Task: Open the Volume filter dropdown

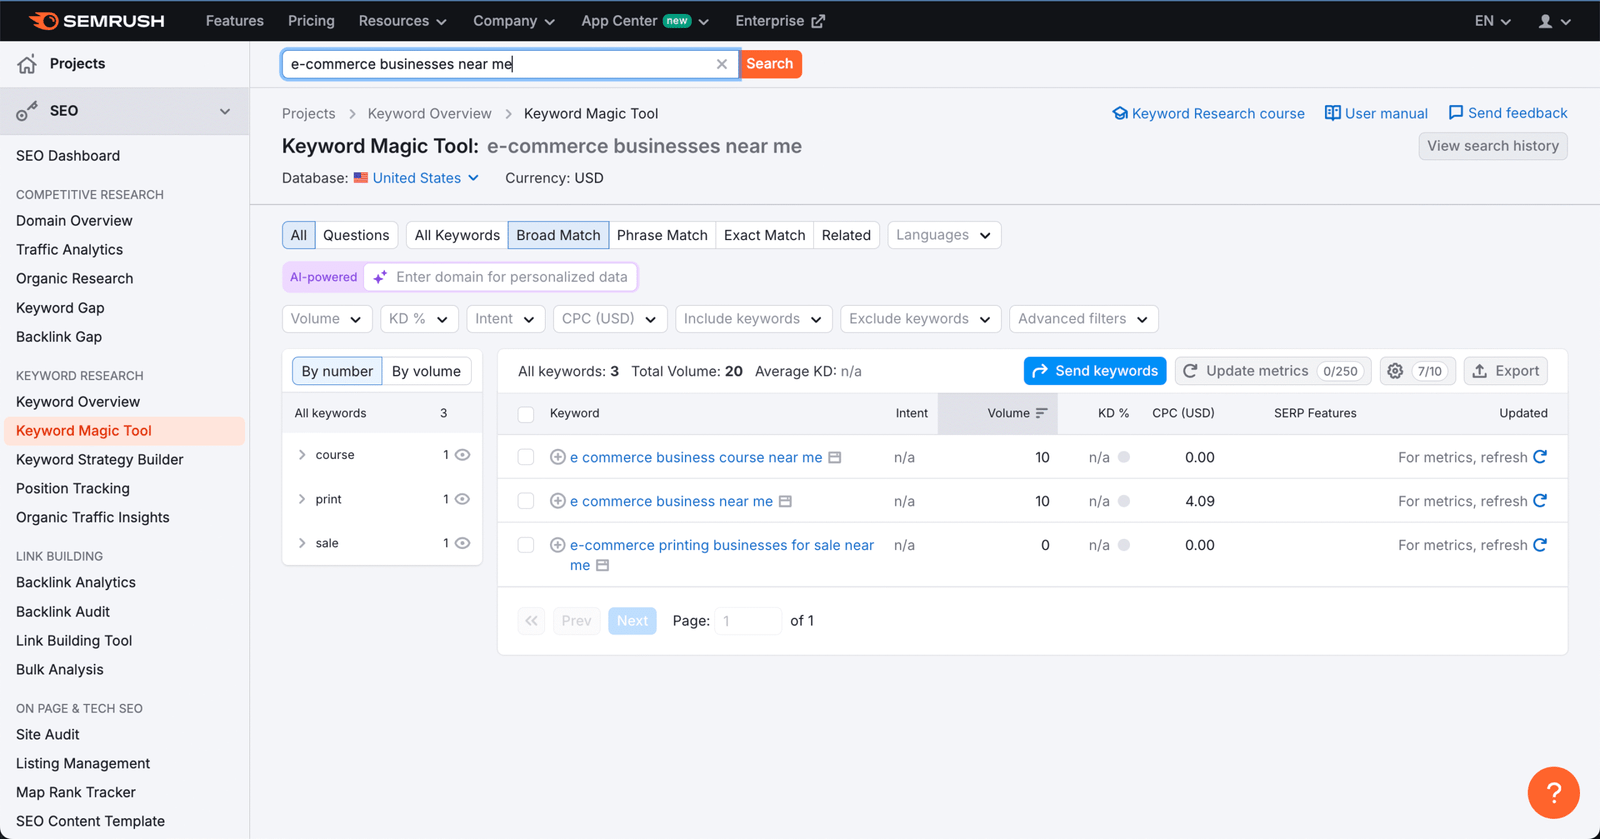Action: (x=327, y=319)
